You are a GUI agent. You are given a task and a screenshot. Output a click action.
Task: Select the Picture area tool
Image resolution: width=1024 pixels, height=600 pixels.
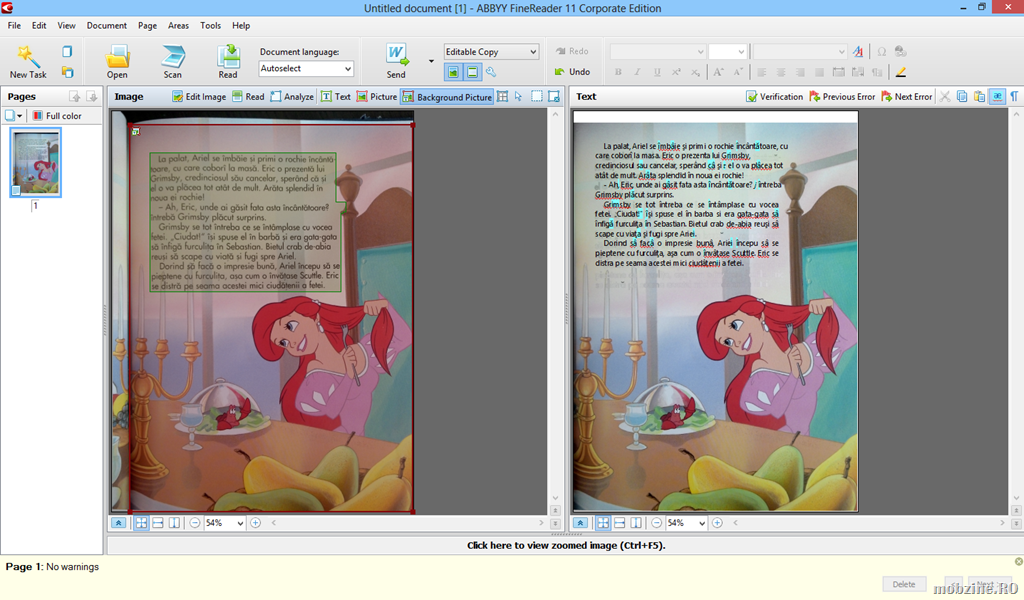click(376, 97)
